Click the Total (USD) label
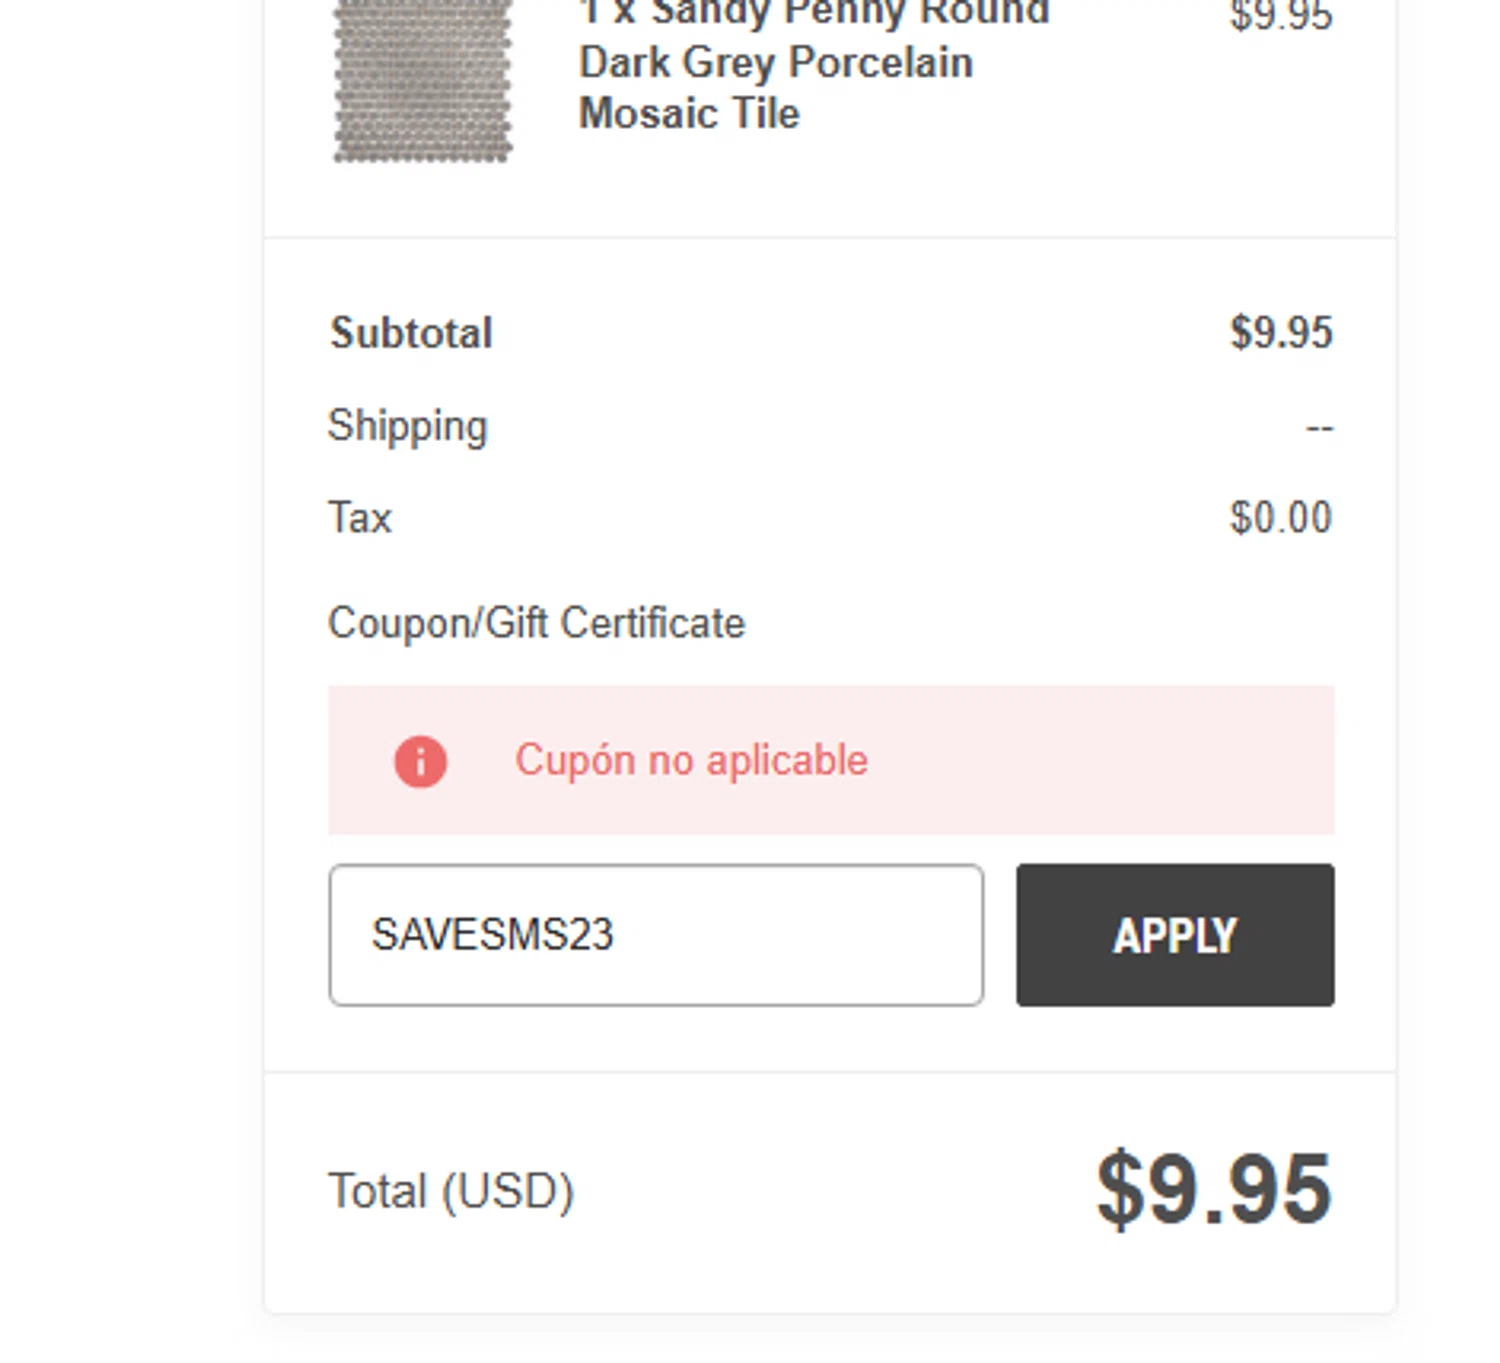 (451, 1191)
